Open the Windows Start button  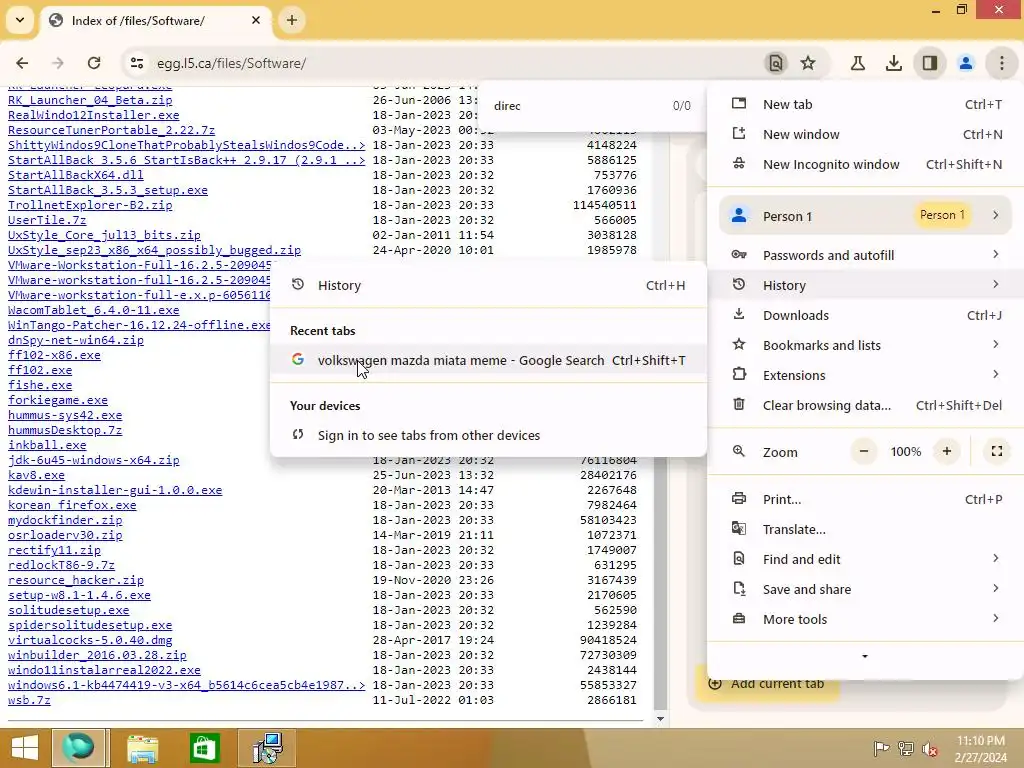tap(25, 748)
